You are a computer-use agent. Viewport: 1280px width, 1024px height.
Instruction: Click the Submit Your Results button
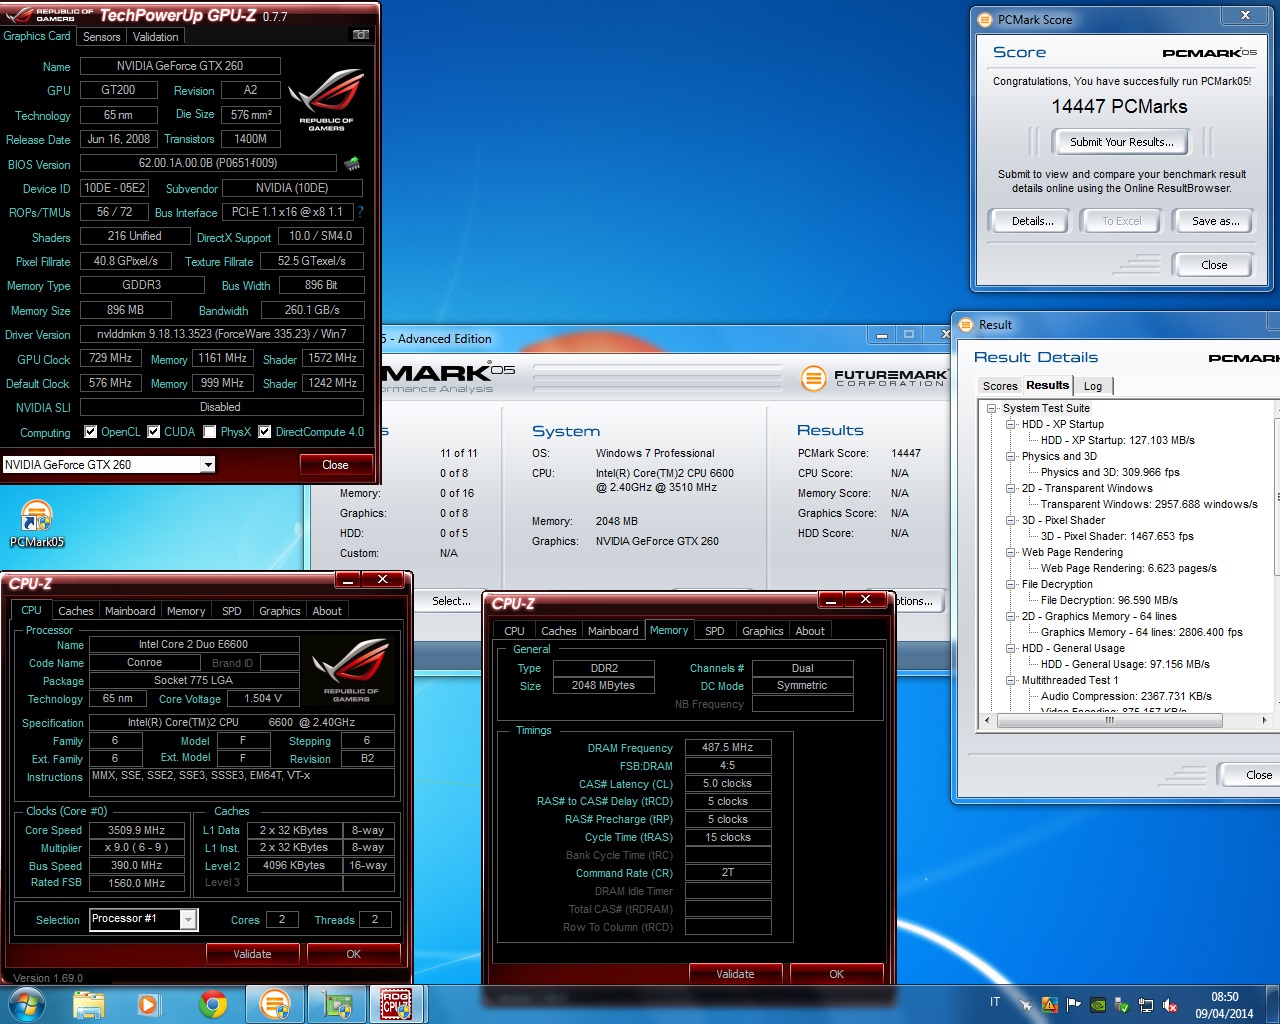1122,142
